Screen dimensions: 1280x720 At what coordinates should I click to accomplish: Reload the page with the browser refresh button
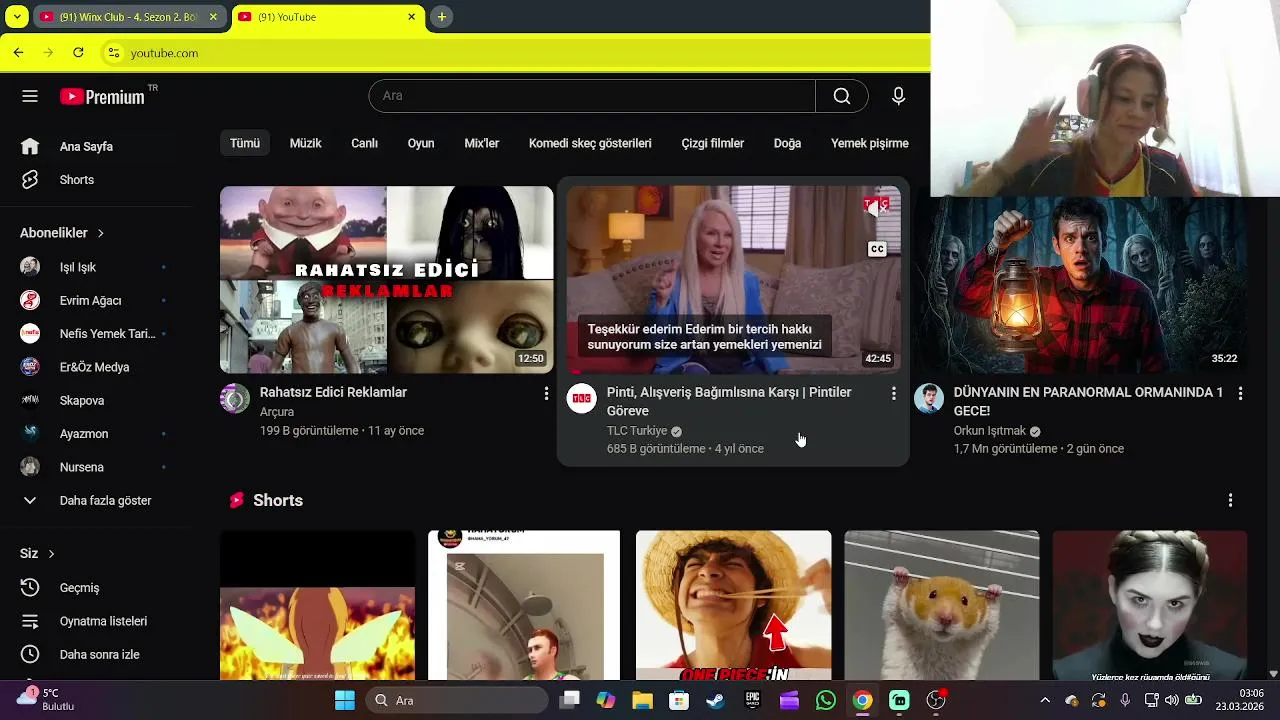[78, 53]
